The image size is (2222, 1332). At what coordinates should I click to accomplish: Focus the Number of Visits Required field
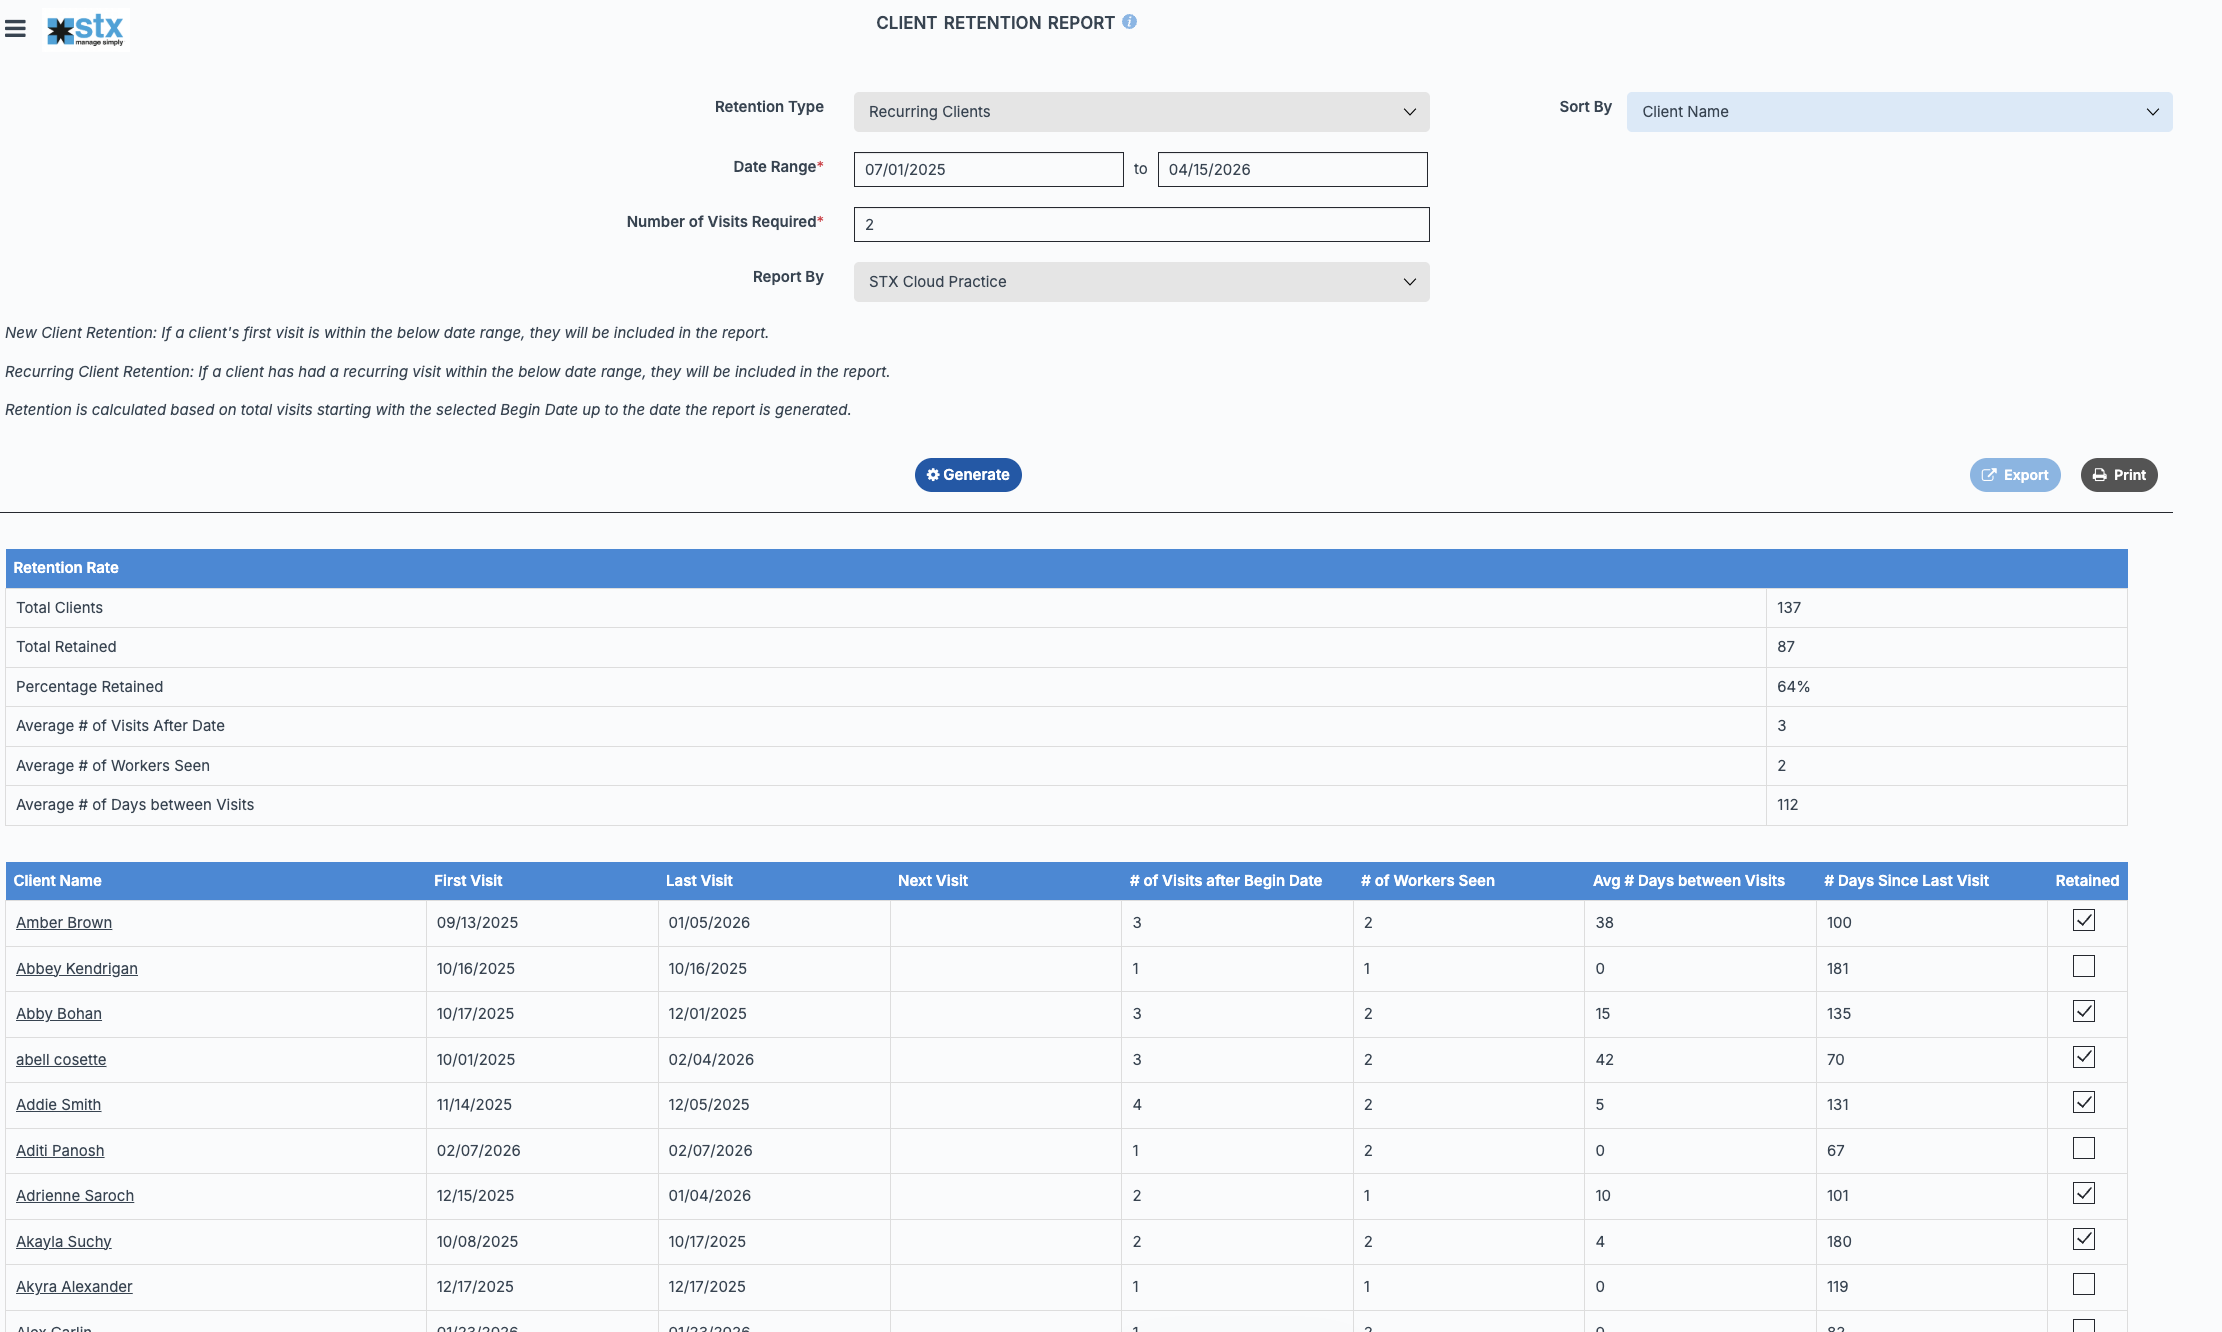[x=1140, y=225]
